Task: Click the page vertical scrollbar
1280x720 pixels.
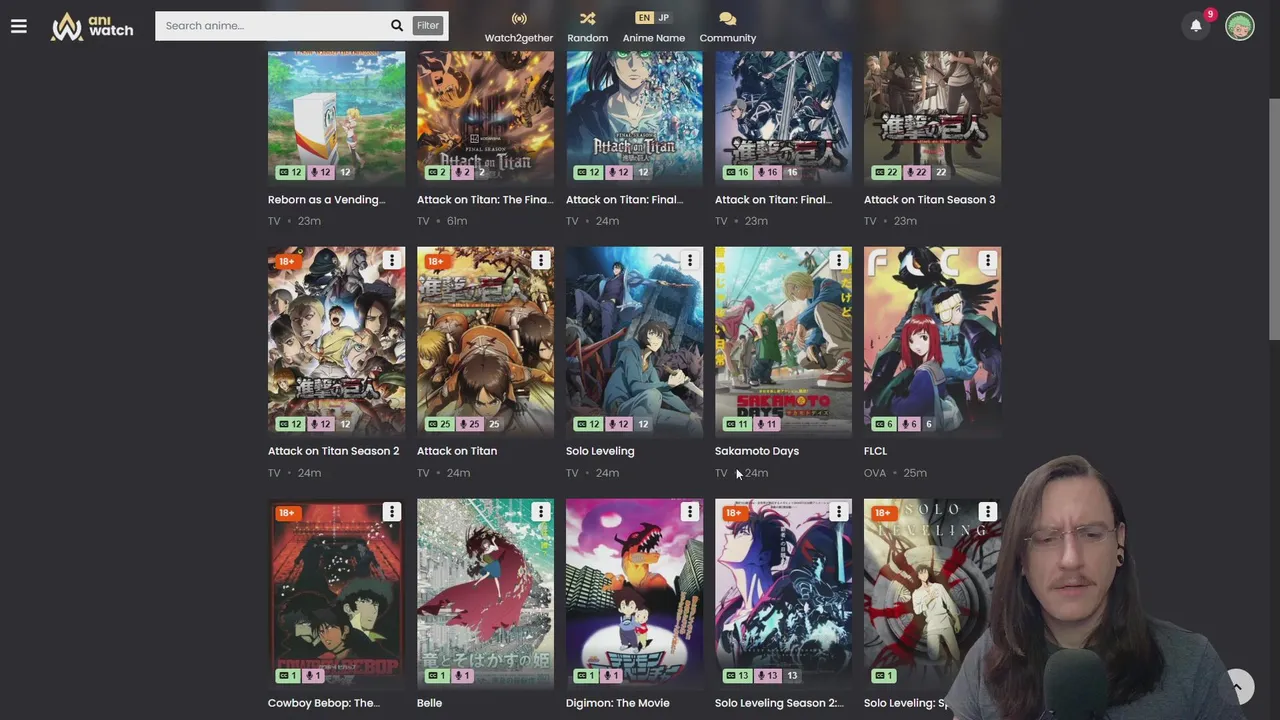Action: [x=1274, y=220]
